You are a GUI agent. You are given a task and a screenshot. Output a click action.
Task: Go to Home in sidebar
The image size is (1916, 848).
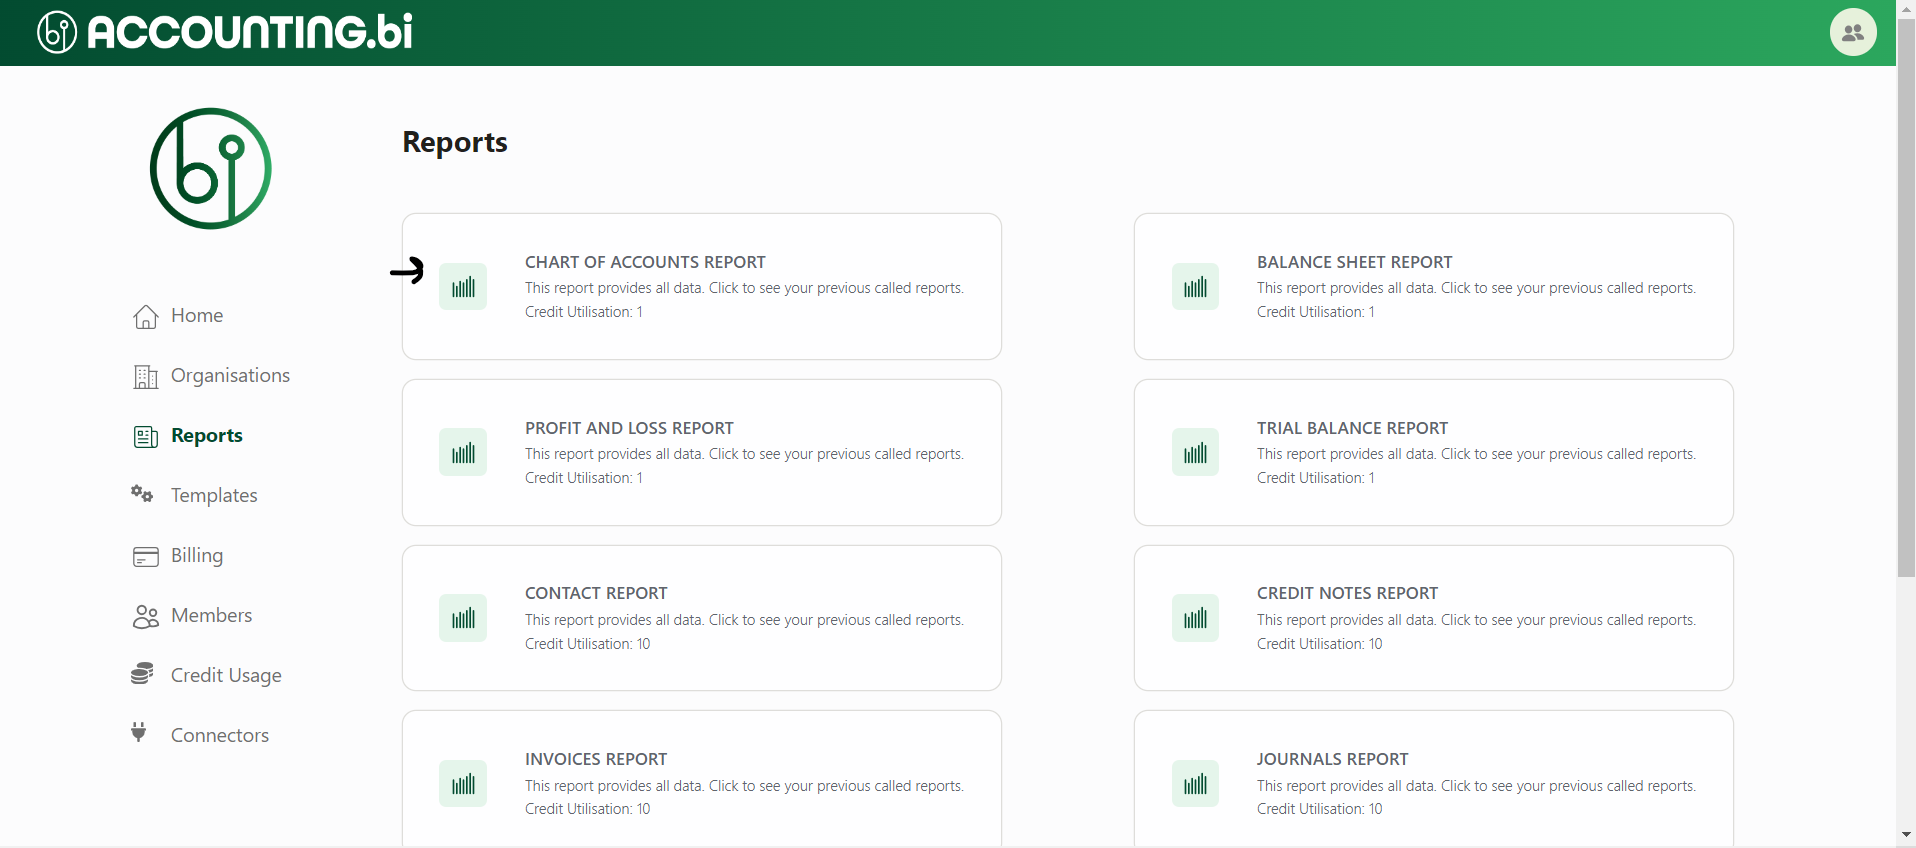tap(197, 316)
